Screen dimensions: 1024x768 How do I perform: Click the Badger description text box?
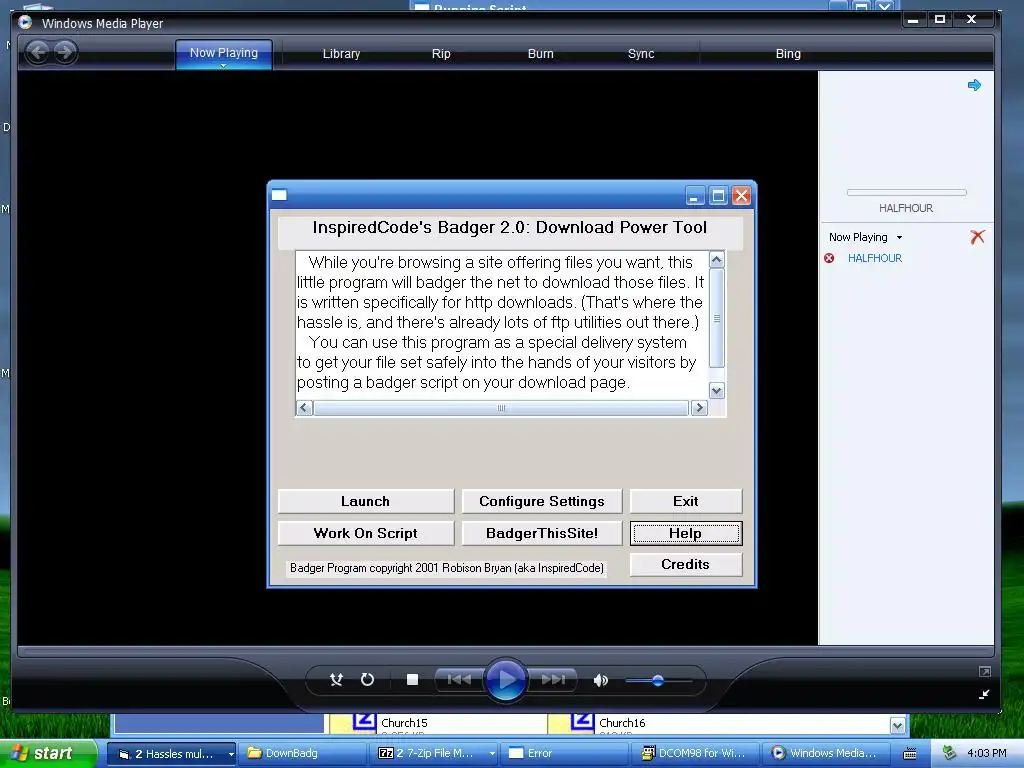(x=502, y=325)
